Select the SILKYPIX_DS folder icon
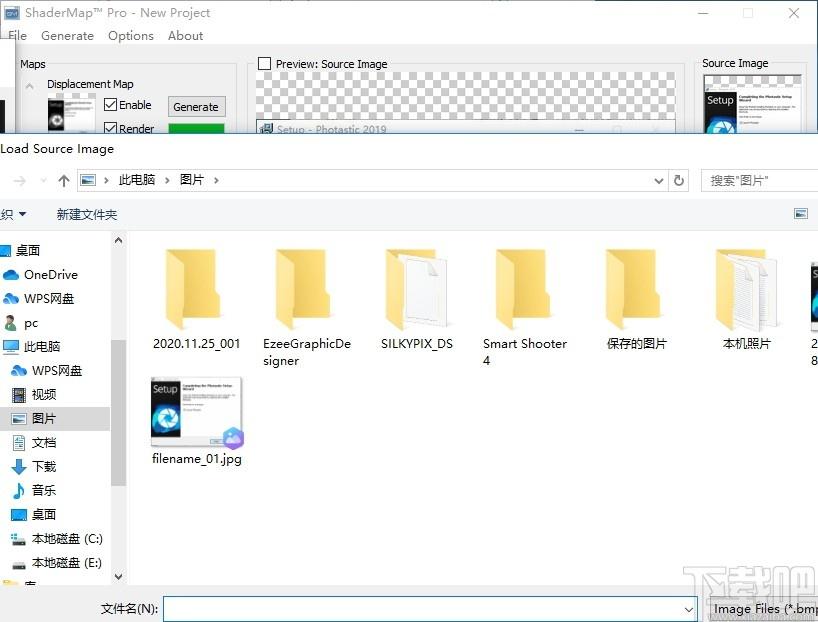The height and width of the screenshot is (622, 818). pos(416,289)
